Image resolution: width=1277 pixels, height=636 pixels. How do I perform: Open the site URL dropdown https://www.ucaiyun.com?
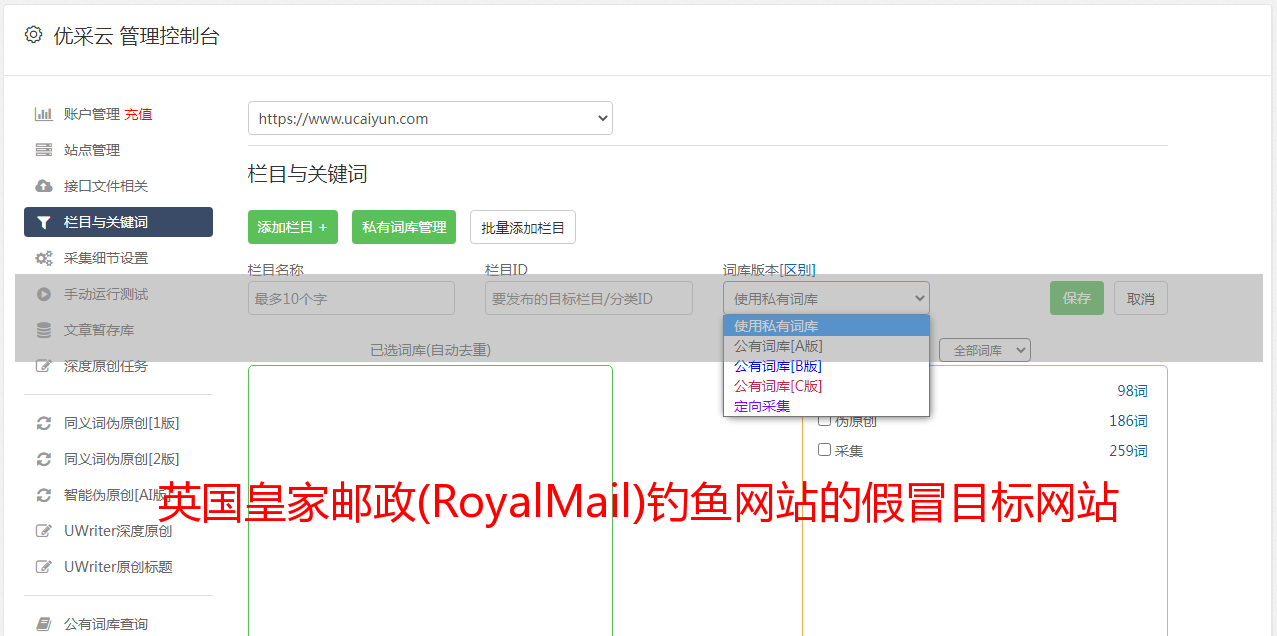pos(430,118)
